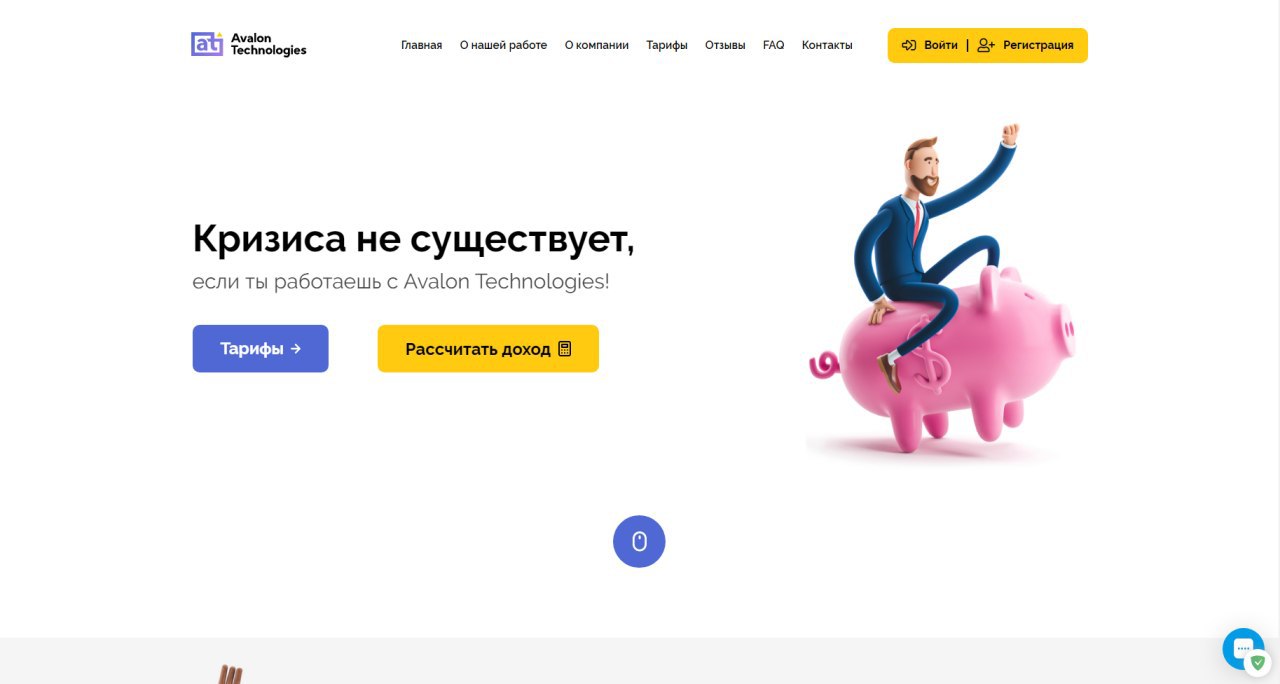
Task: Select Тарифы in the top navigation
Action: click(x=667, y=45)
